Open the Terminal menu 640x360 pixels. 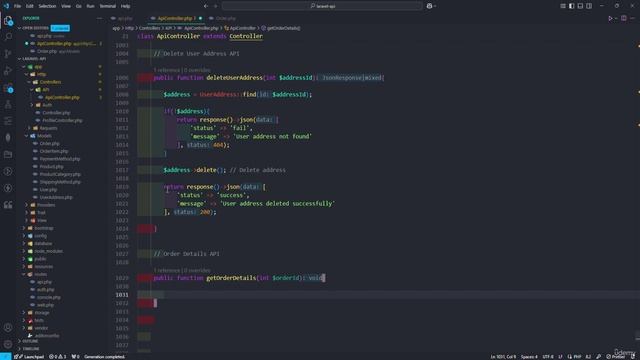108,6
